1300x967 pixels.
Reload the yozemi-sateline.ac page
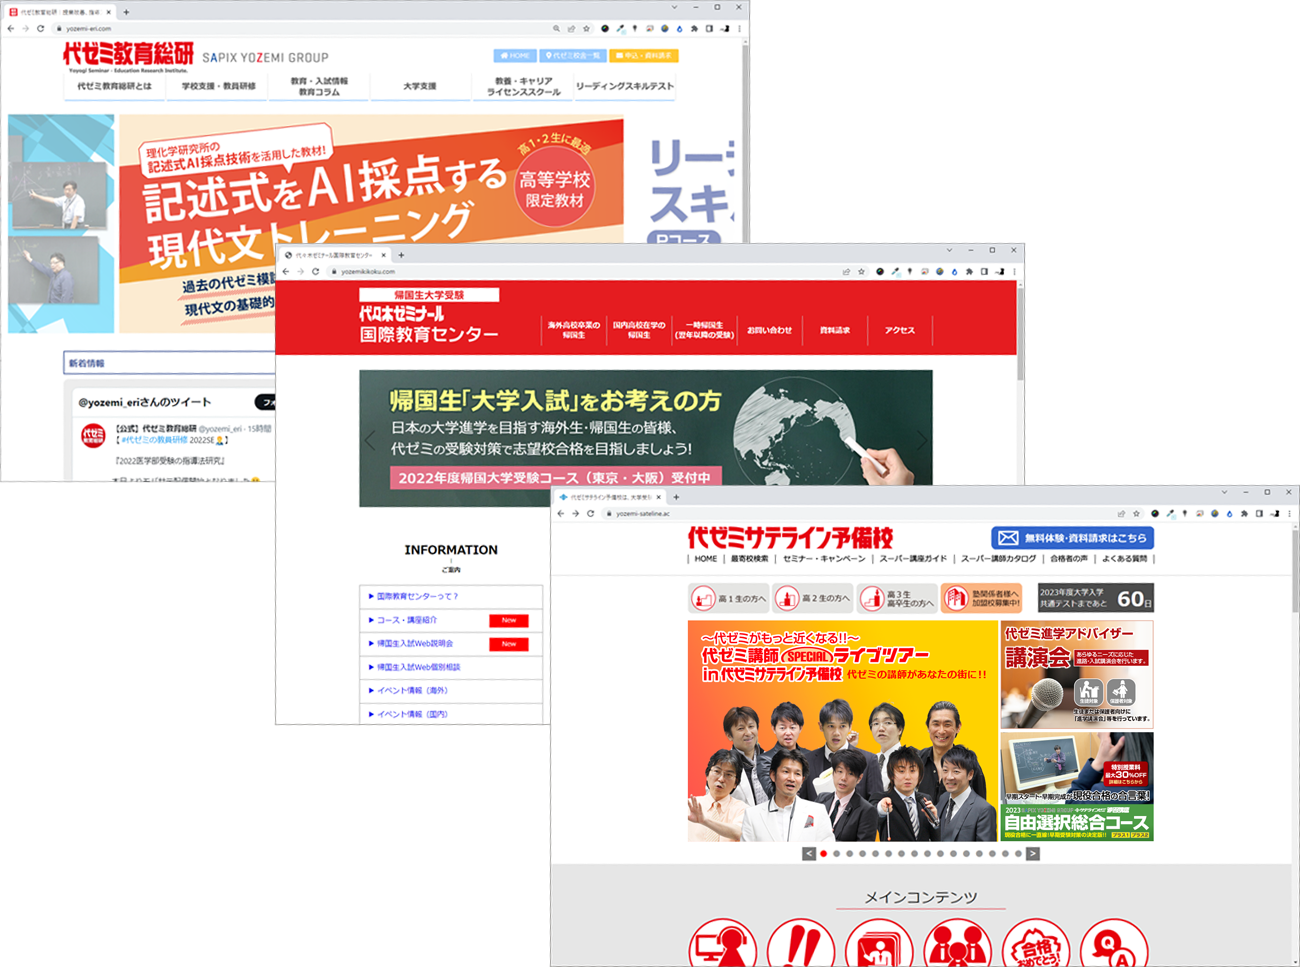[590, 513]
